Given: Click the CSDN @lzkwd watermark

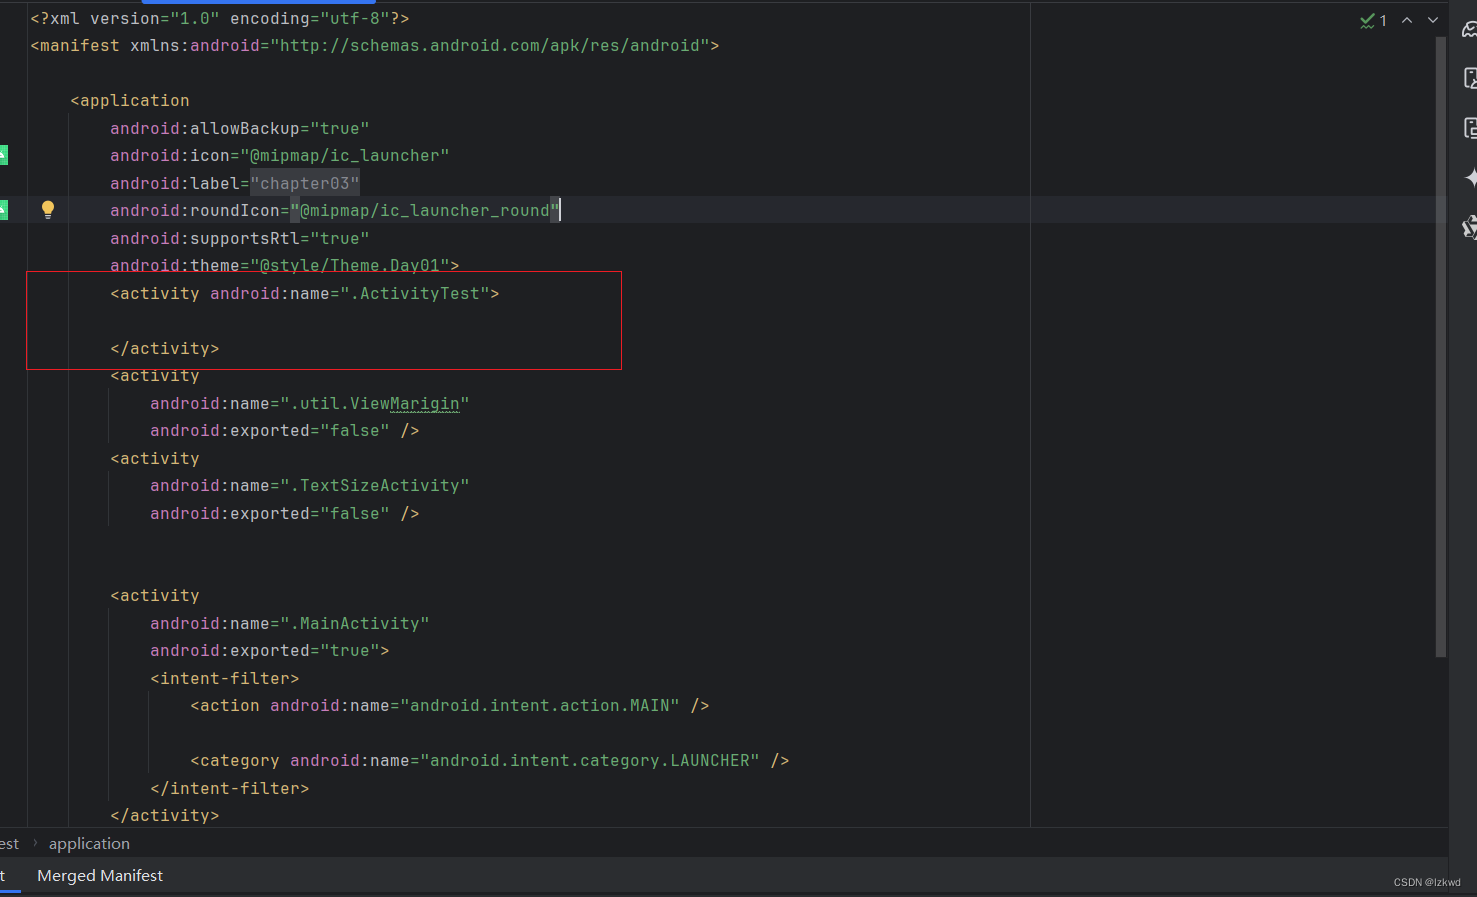Looking at the screenshot, I should [1427, 882].
